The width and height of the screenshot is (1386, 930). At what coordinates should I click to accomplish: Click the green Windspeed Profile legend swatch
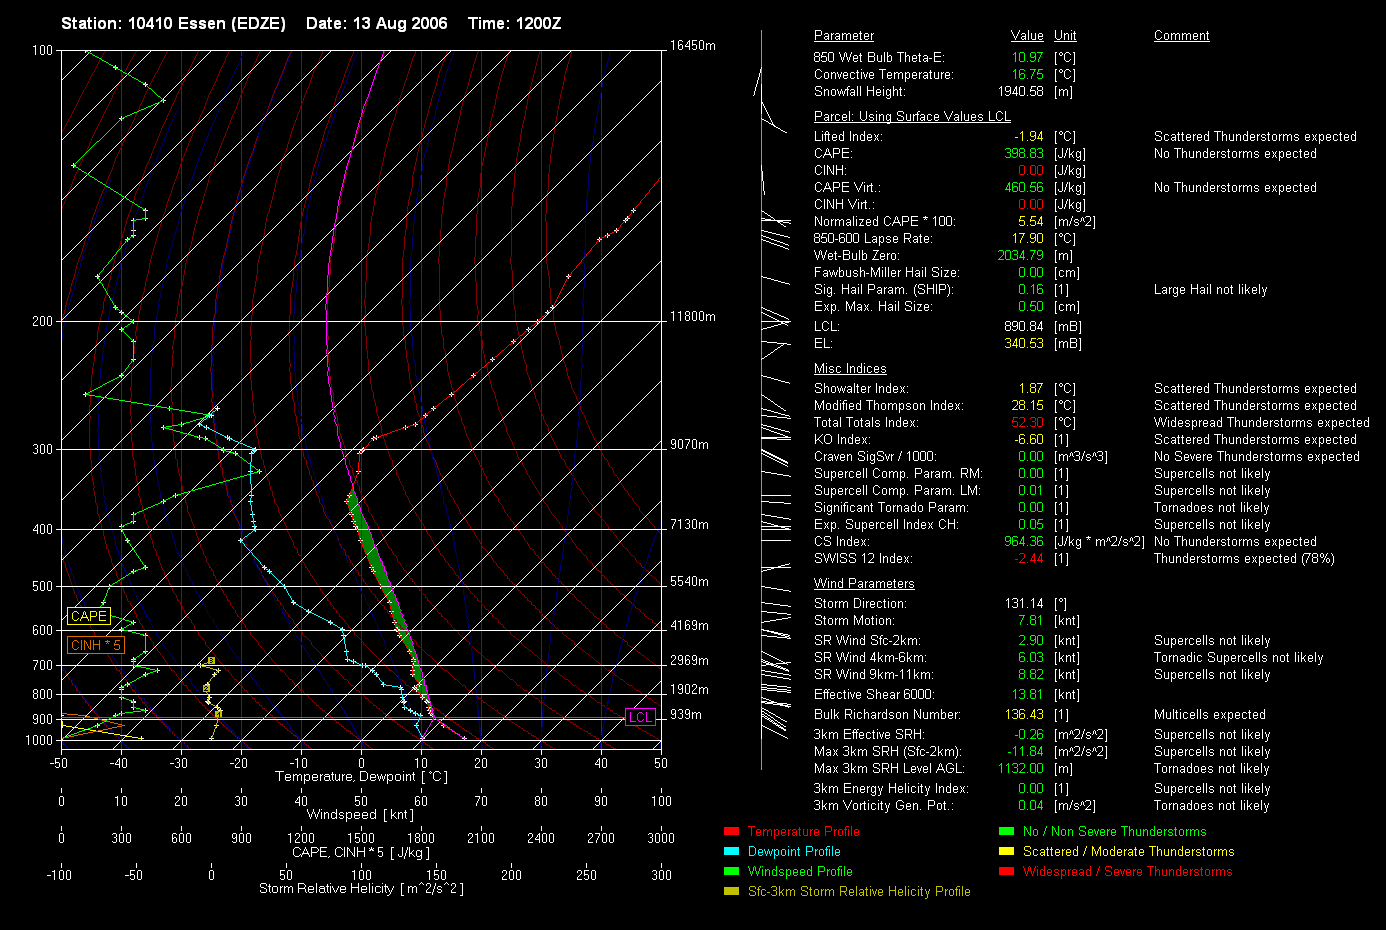point(731,872)
